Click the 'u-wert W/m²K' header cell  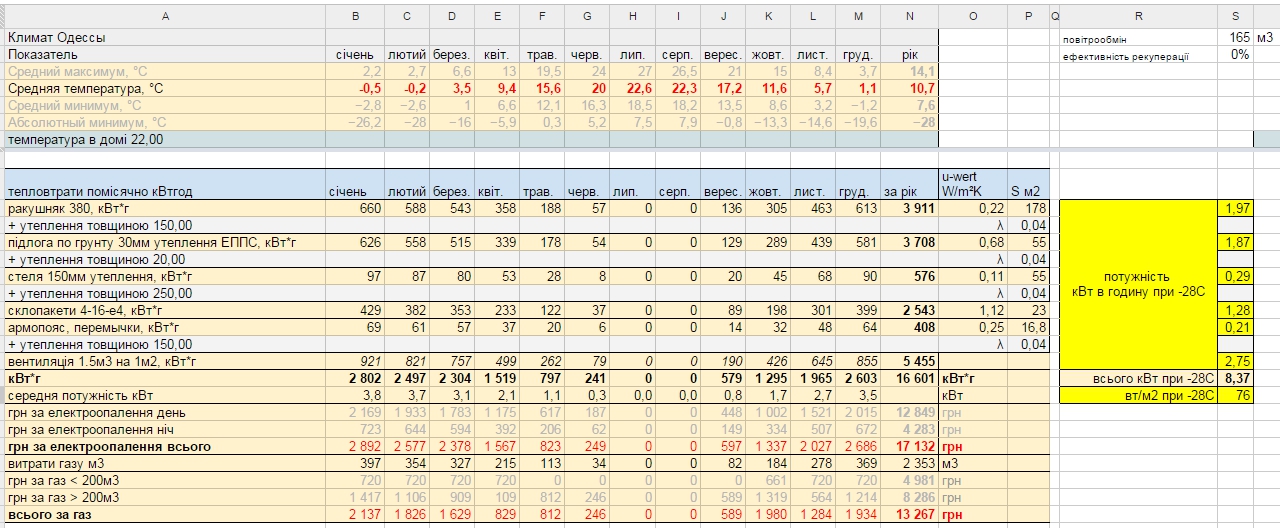point(974,183)
